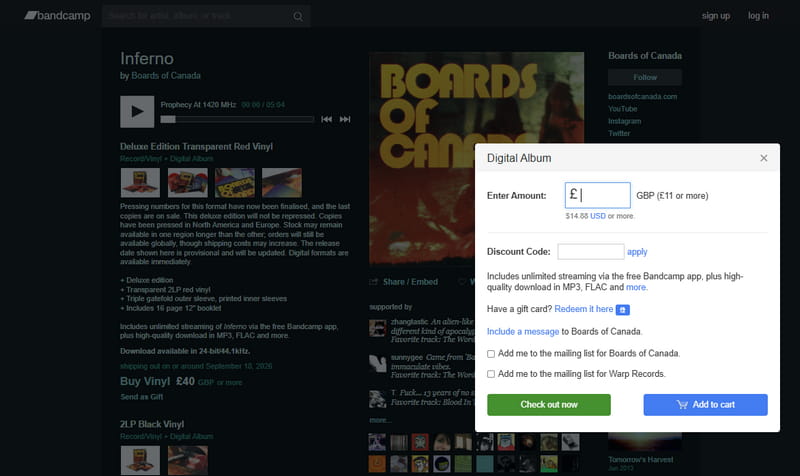The image size is (800, 476).
Task: Close the Digital Album dialog
Action: pos(763,158)
